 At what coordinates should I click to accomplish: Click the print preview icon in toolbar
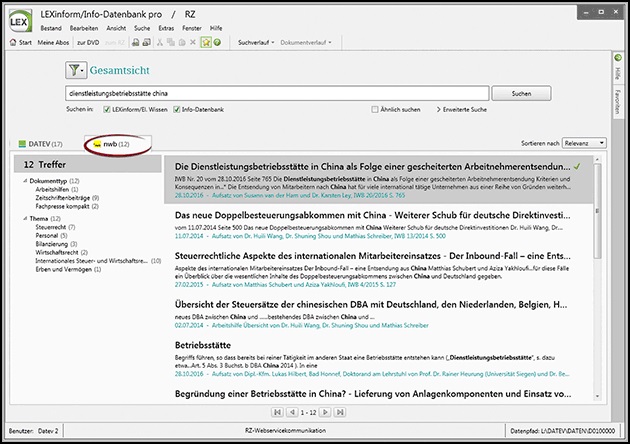(148, 44)
